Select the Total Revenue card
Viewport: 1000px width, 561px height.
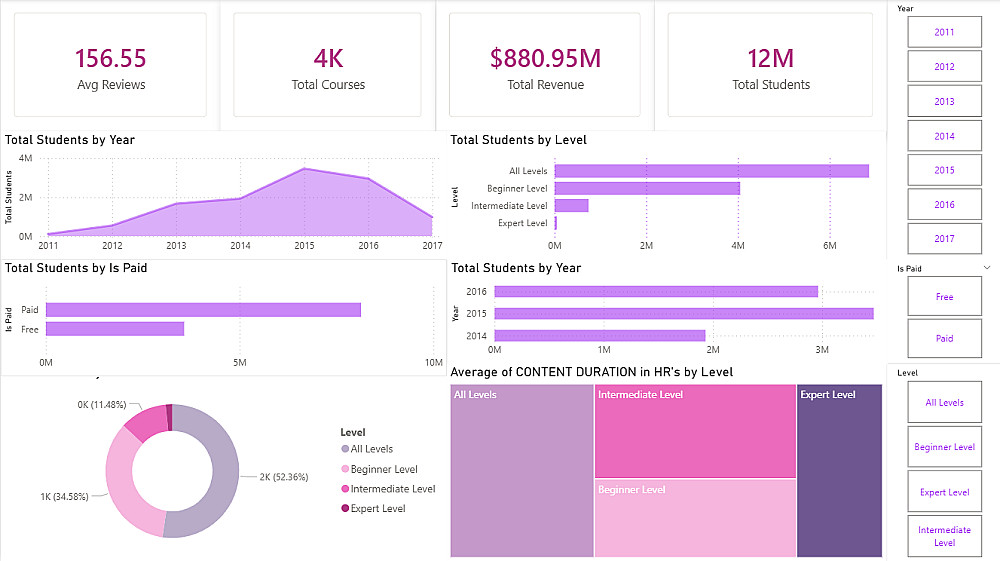pyautogui.click(x=545, y=65)
